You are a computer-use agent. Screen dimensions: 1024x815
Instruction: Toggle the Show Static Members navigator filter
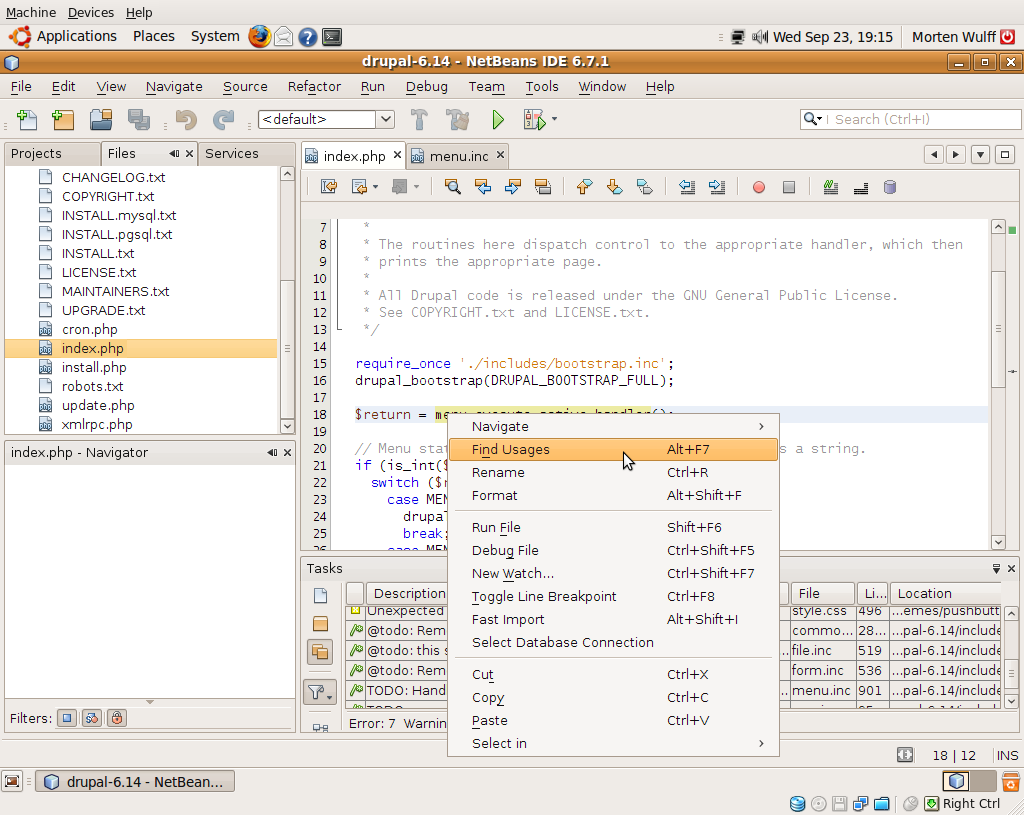[x=91, y=718]
